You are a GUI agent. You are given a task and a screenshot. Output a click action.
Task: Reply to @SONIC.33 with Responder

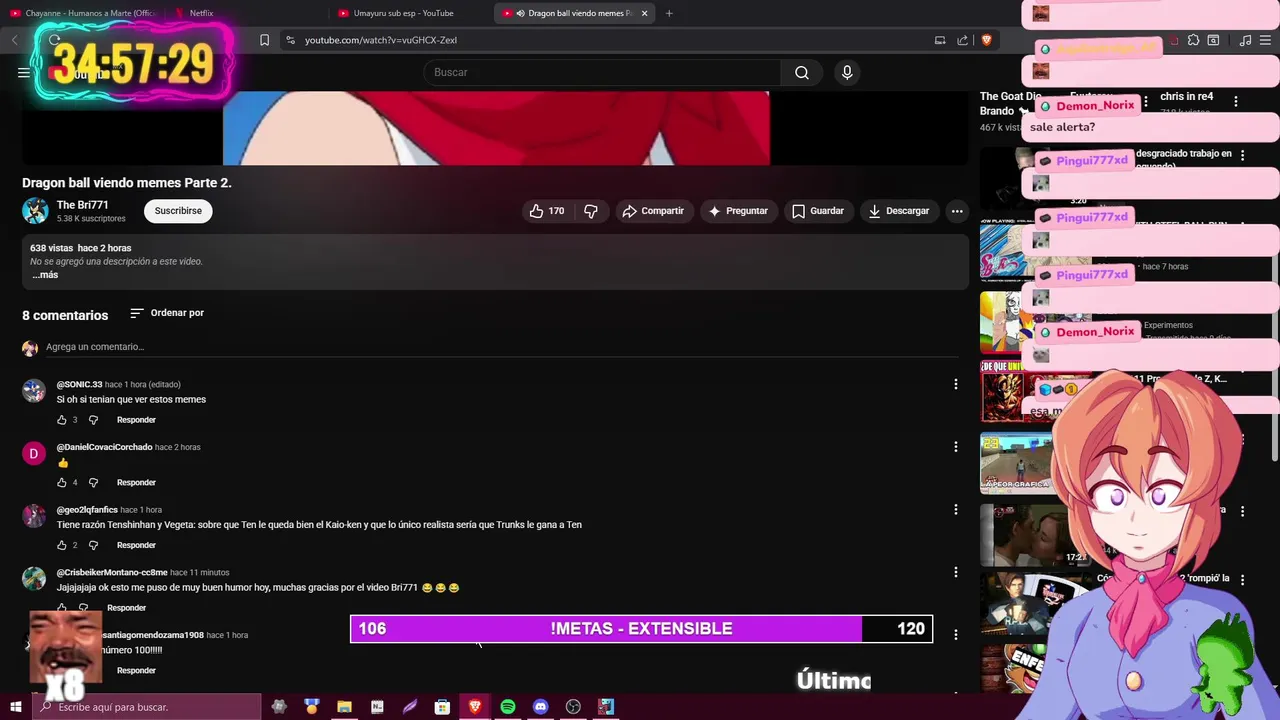click(x=136, y=420)
